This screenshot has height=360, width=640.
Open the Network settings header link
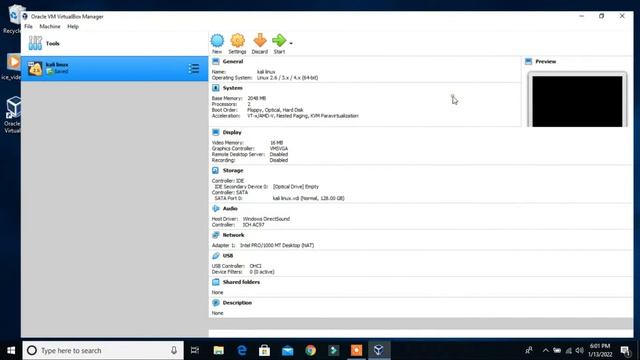click(x=233, y=235)
